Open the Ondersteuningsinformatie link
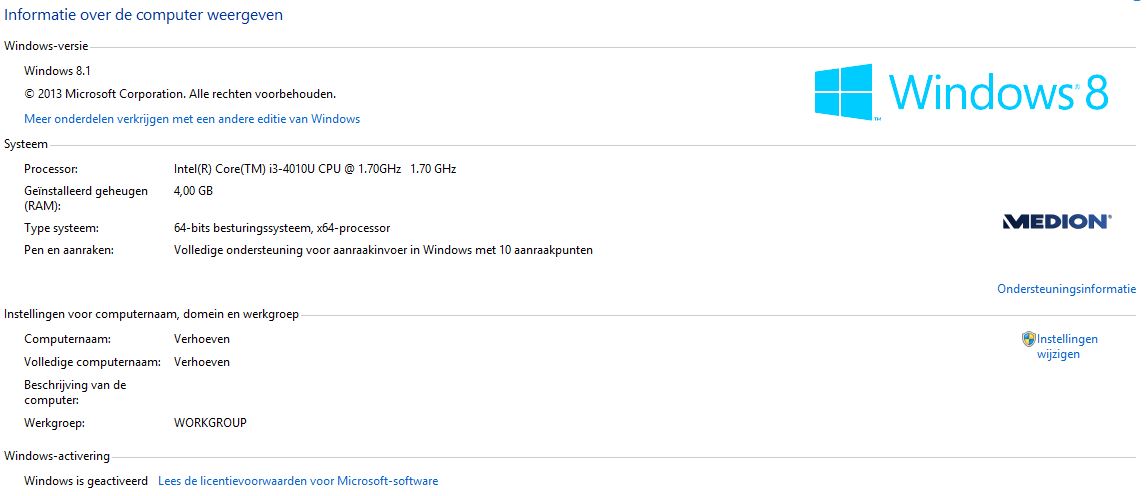Viewport: 1147px width, 496px height. click(1066, 289)
